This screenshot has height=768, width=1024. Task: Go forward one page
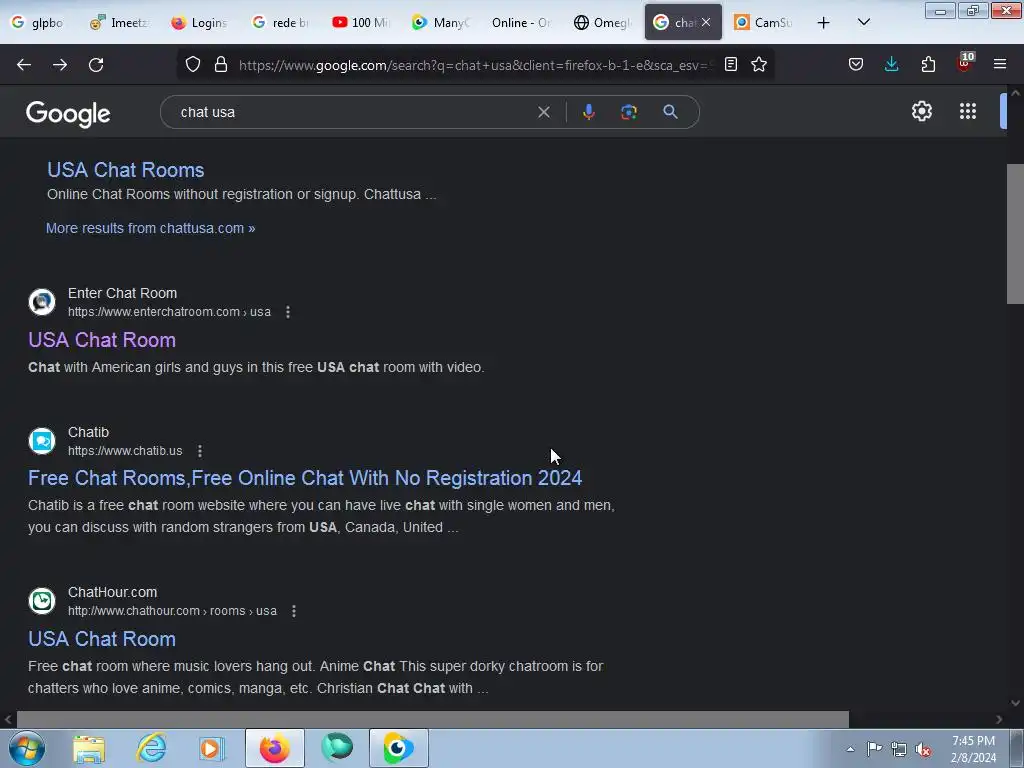(60, 65)
